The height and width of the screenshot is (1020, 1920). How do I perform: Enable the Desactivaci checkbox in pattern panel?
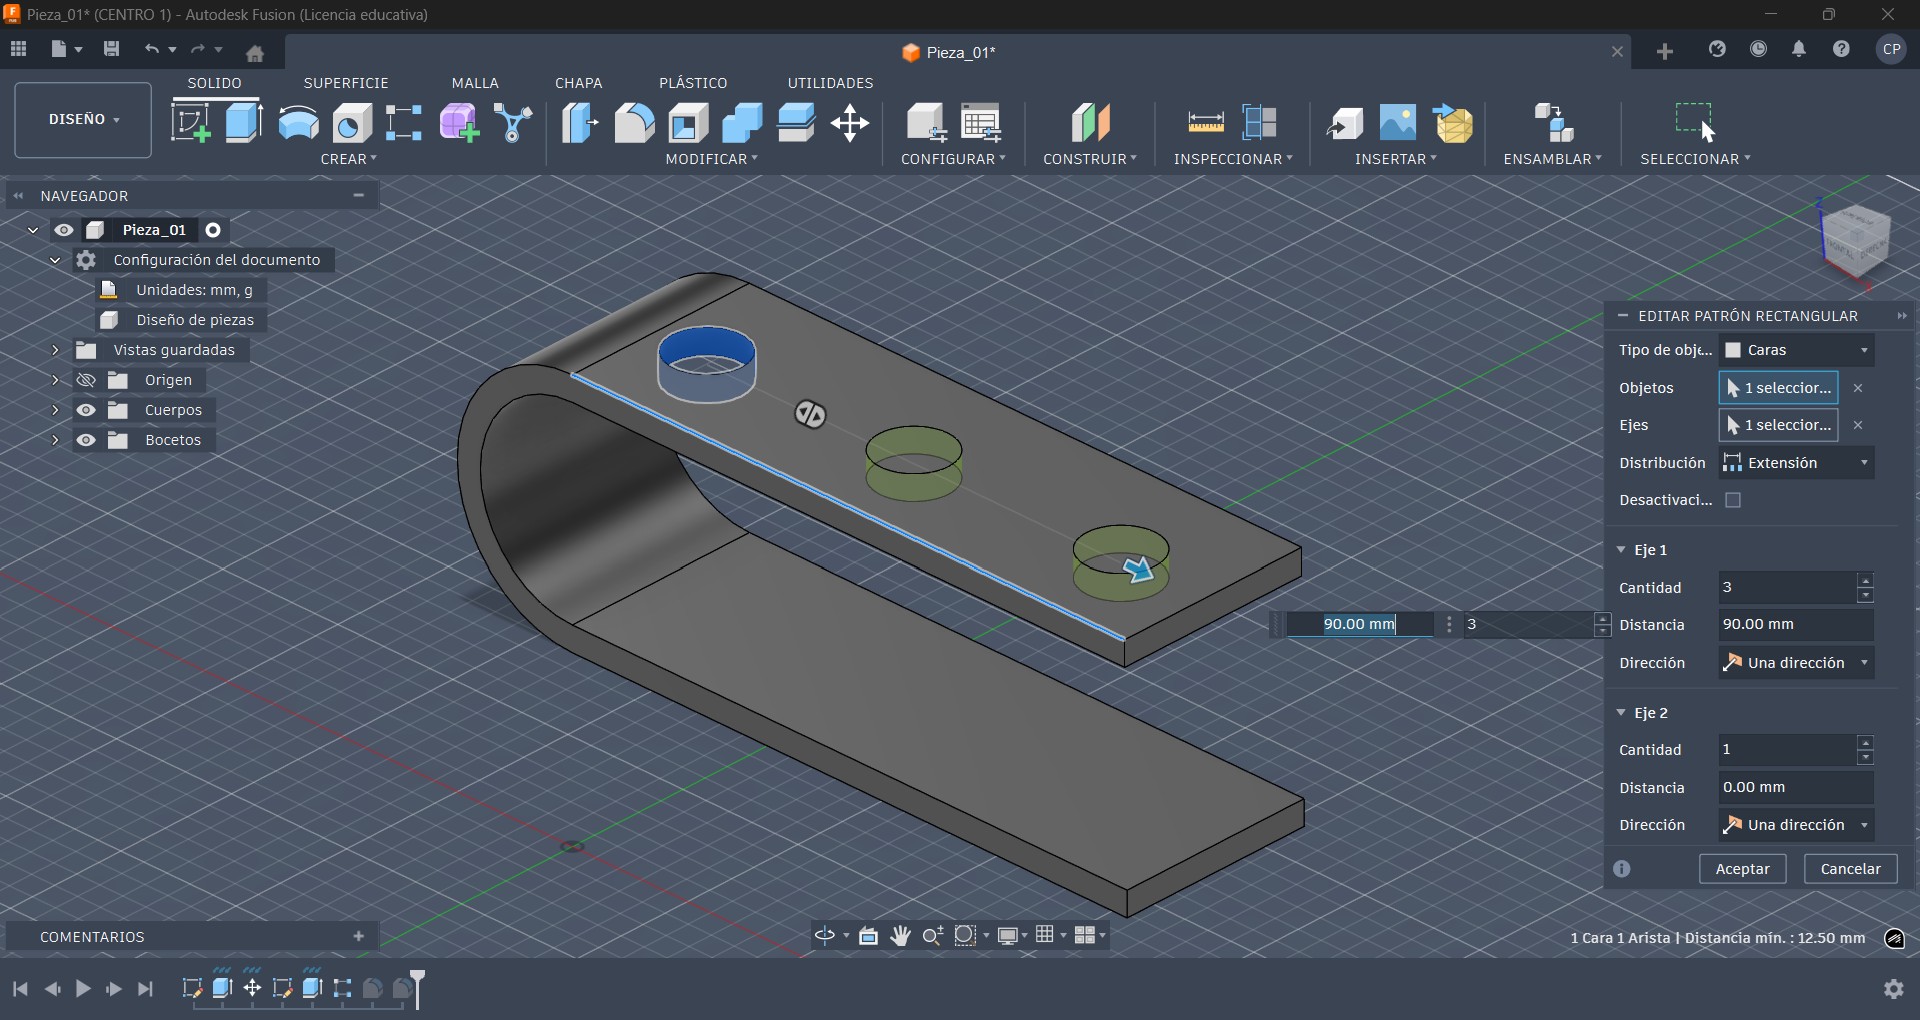1733,500
